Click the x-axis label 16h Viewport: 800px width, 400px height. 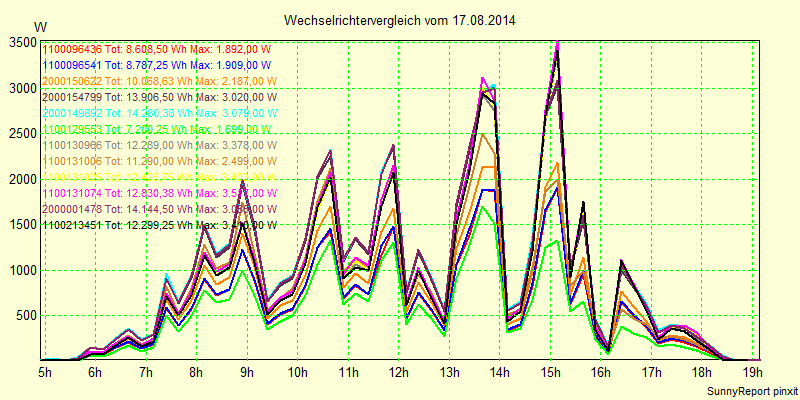click(x=601, y=371)
